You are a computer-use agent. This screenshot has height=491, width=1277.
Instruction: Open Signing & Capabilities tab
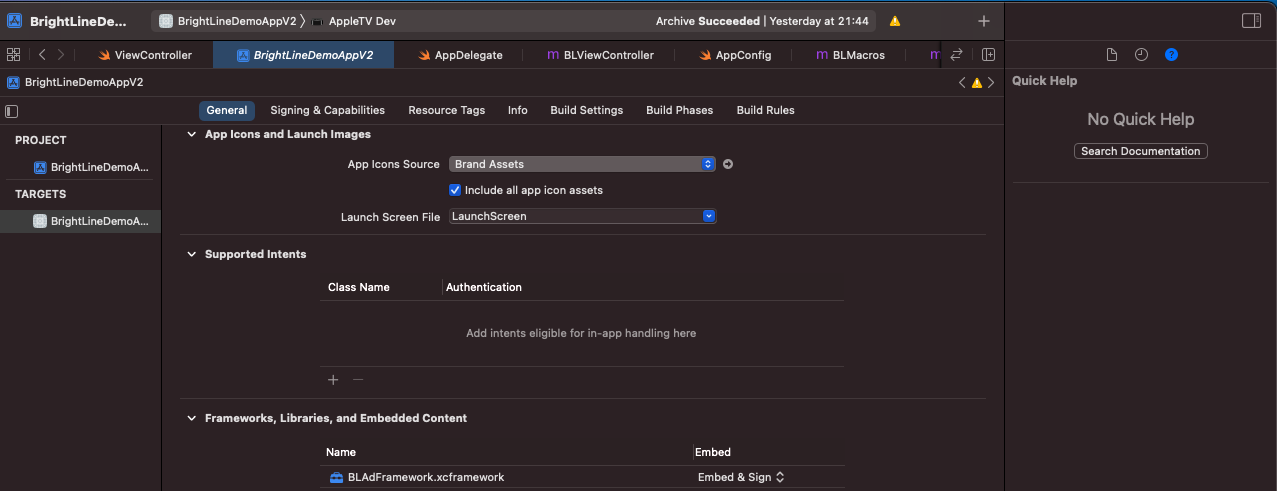point(328,111)
